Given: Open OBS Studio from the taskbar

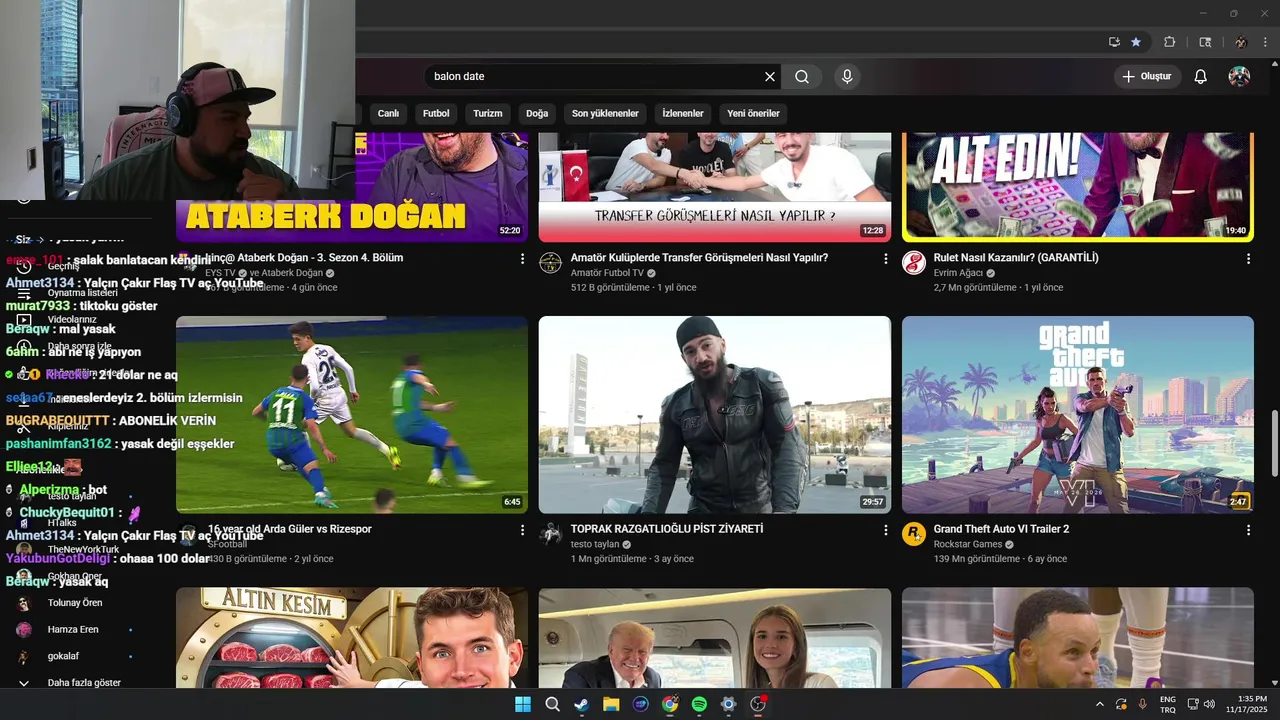Looking at the screenshot, I should click(x=758, y=704).
